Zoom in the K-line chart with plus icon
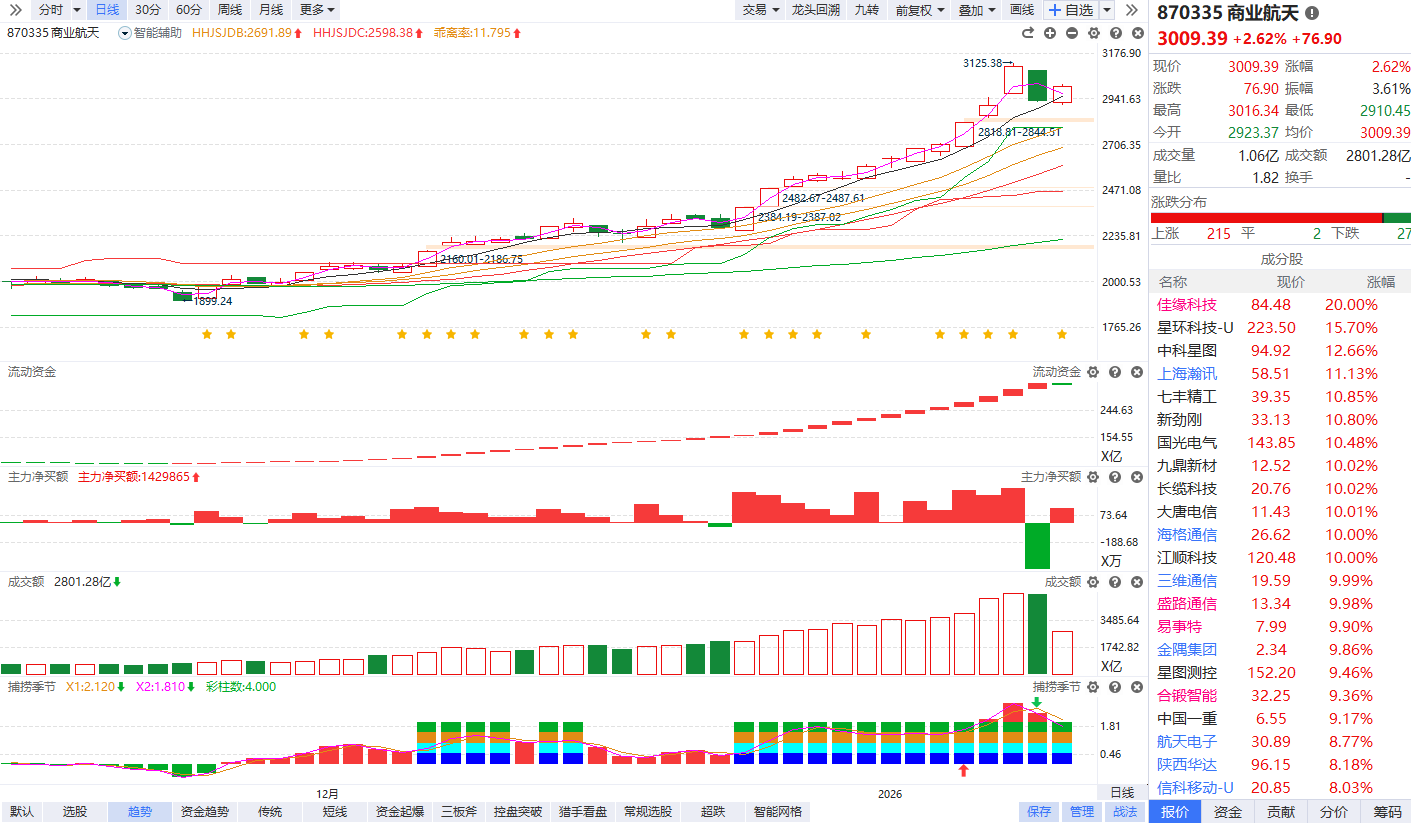 [x=1050, y=33]
